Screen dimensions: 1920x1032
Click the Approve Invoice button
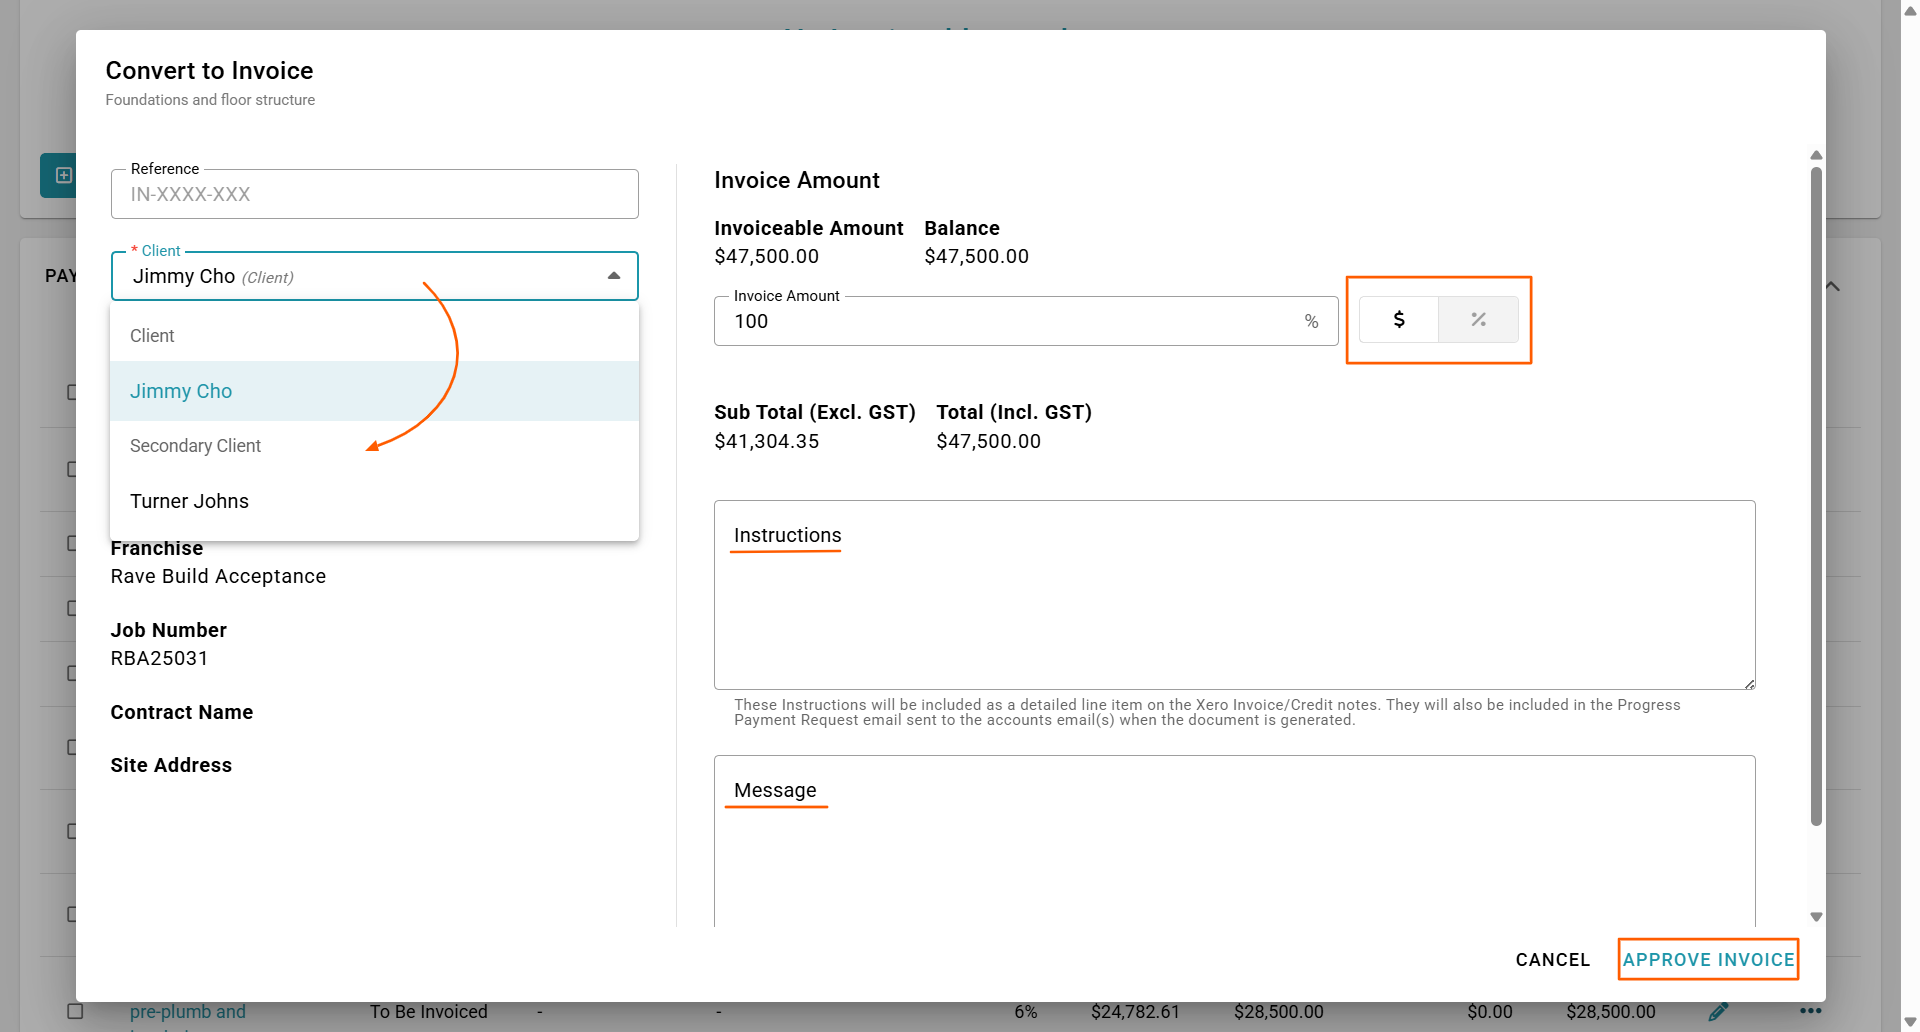click(x=1708, y=960)
